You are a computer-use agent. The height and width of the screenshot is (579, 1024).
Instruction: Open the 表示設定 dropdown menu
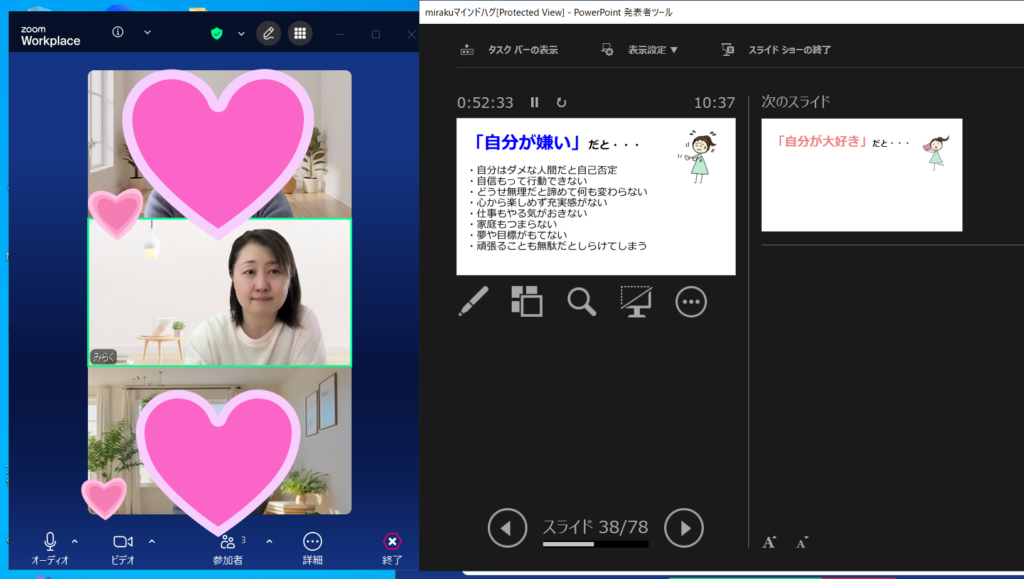pos(641,50)
